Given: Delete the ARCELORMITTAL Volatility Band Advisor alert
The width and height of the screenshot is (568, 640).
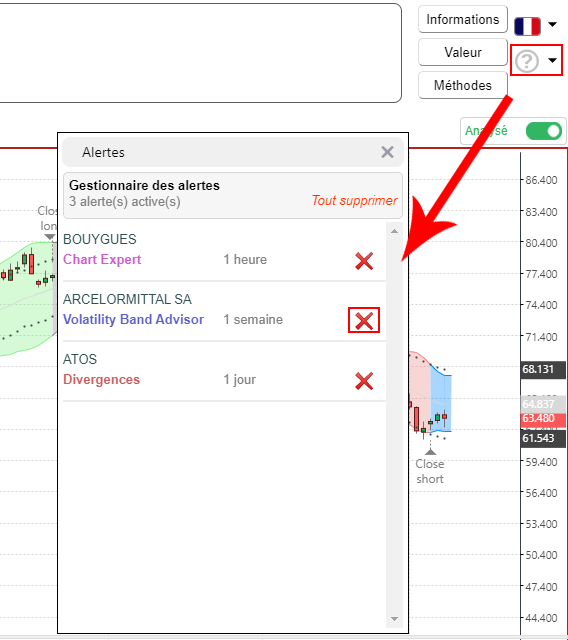Looking at the screenshot, I should 364,320.
